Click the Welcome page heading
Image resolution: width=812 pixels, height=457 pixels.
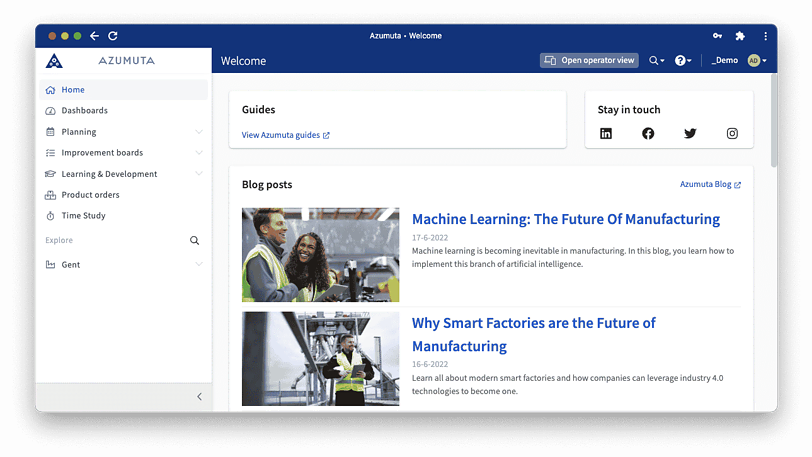click(x=243, y=61)
